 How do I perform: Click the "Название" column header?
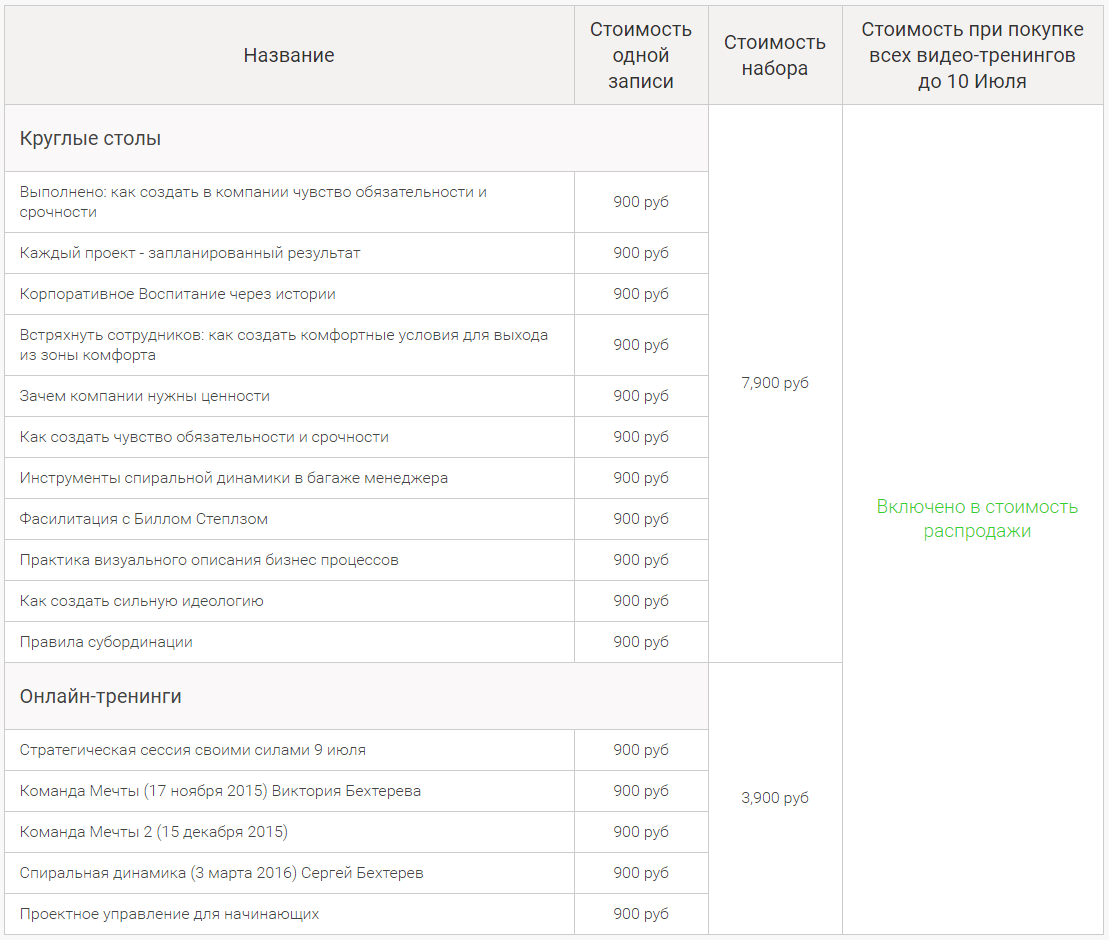289,56
